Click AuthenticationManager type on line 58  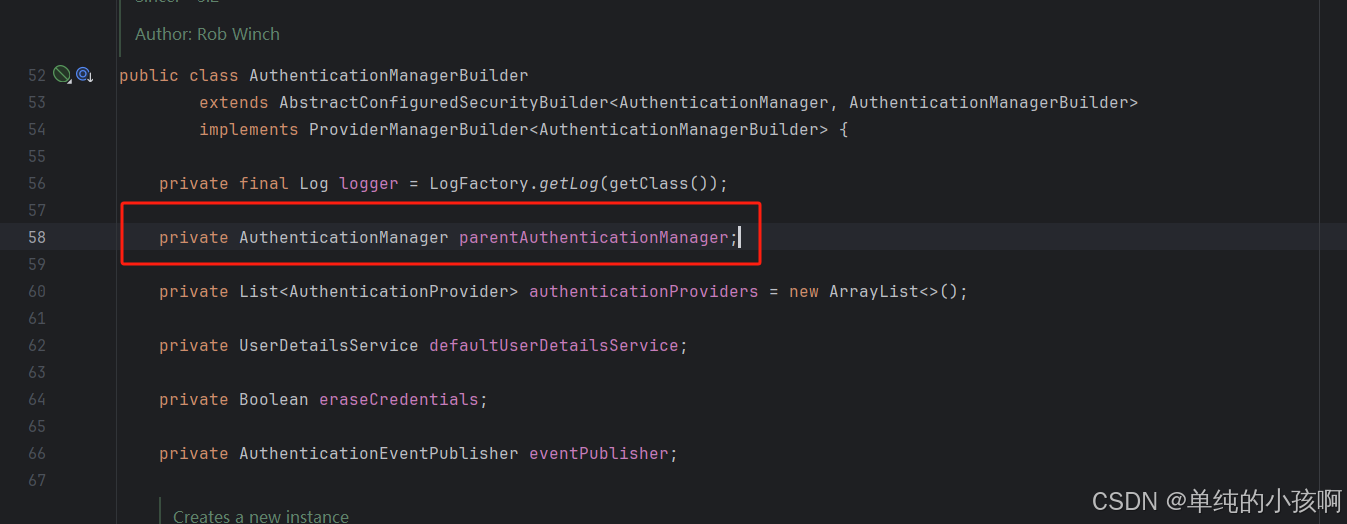(x=344, y=237)
